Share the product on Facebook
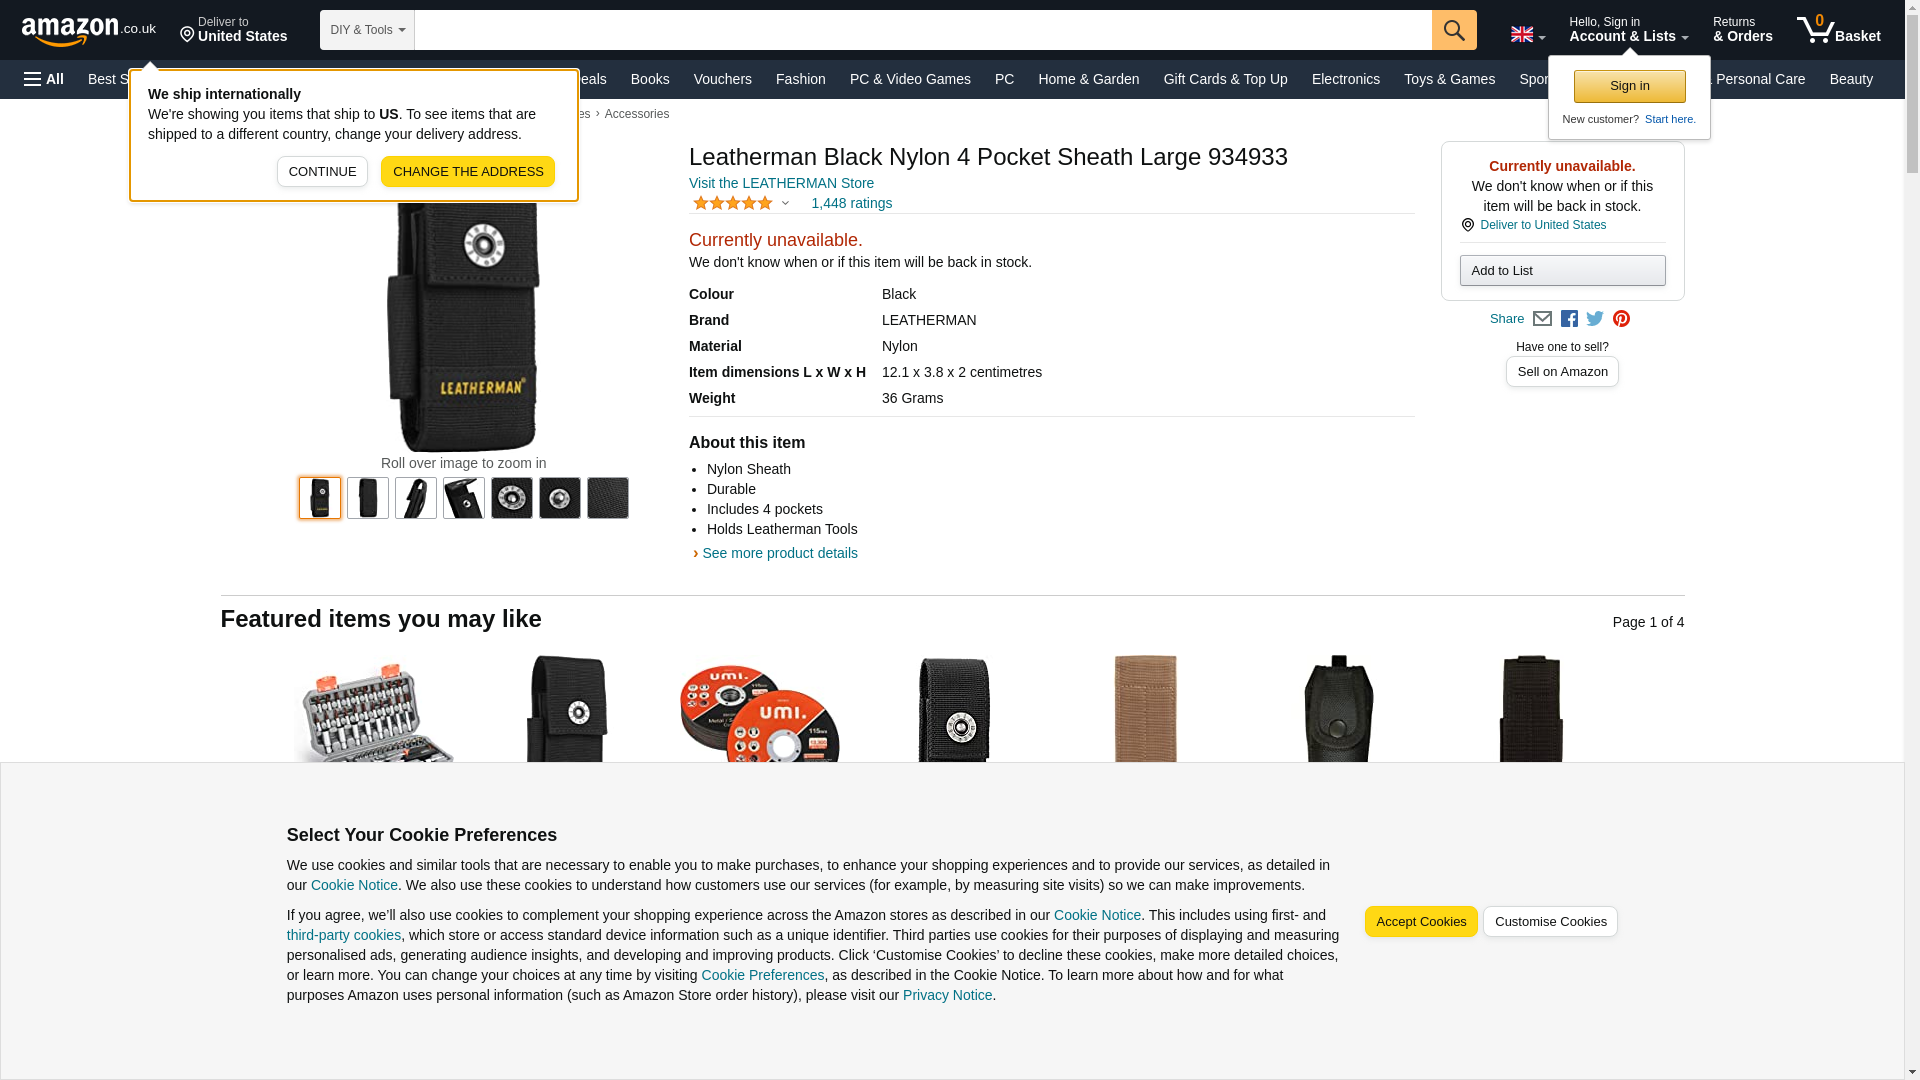The width and height of the screenshot is (1920, 1080). pyautogui.click(x=1569, y=319)
